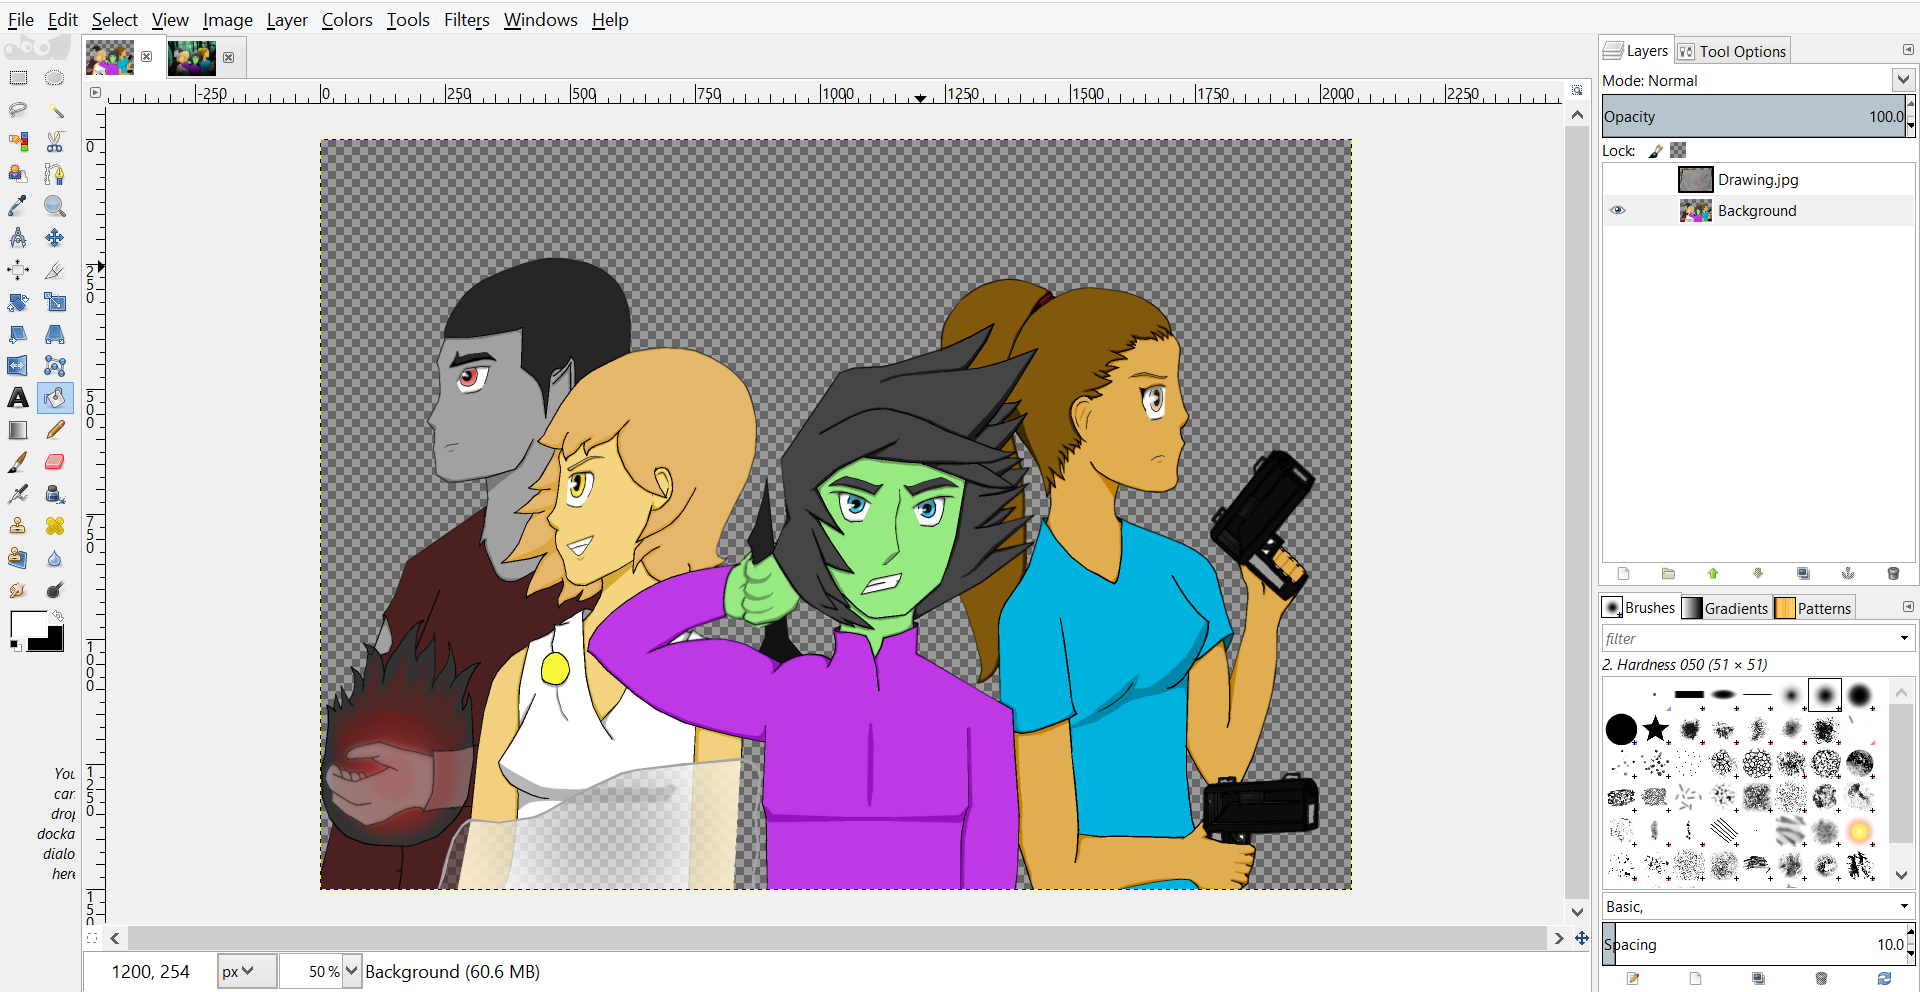
Task: Create a new layer button
Action: [1623, 574]
